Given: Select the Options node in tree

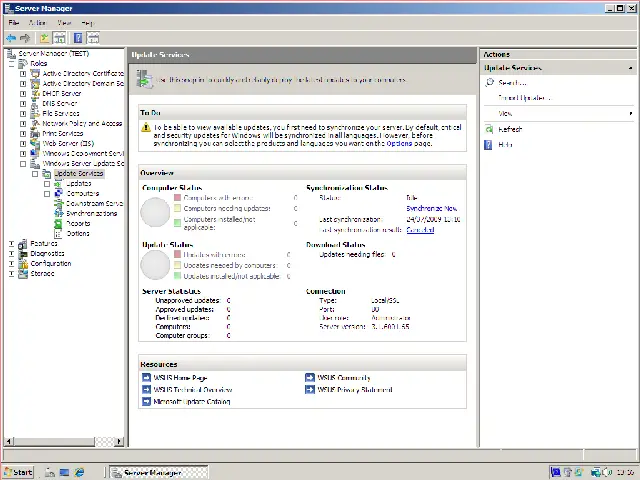Looking at the screenshot, I should (77, 233).
